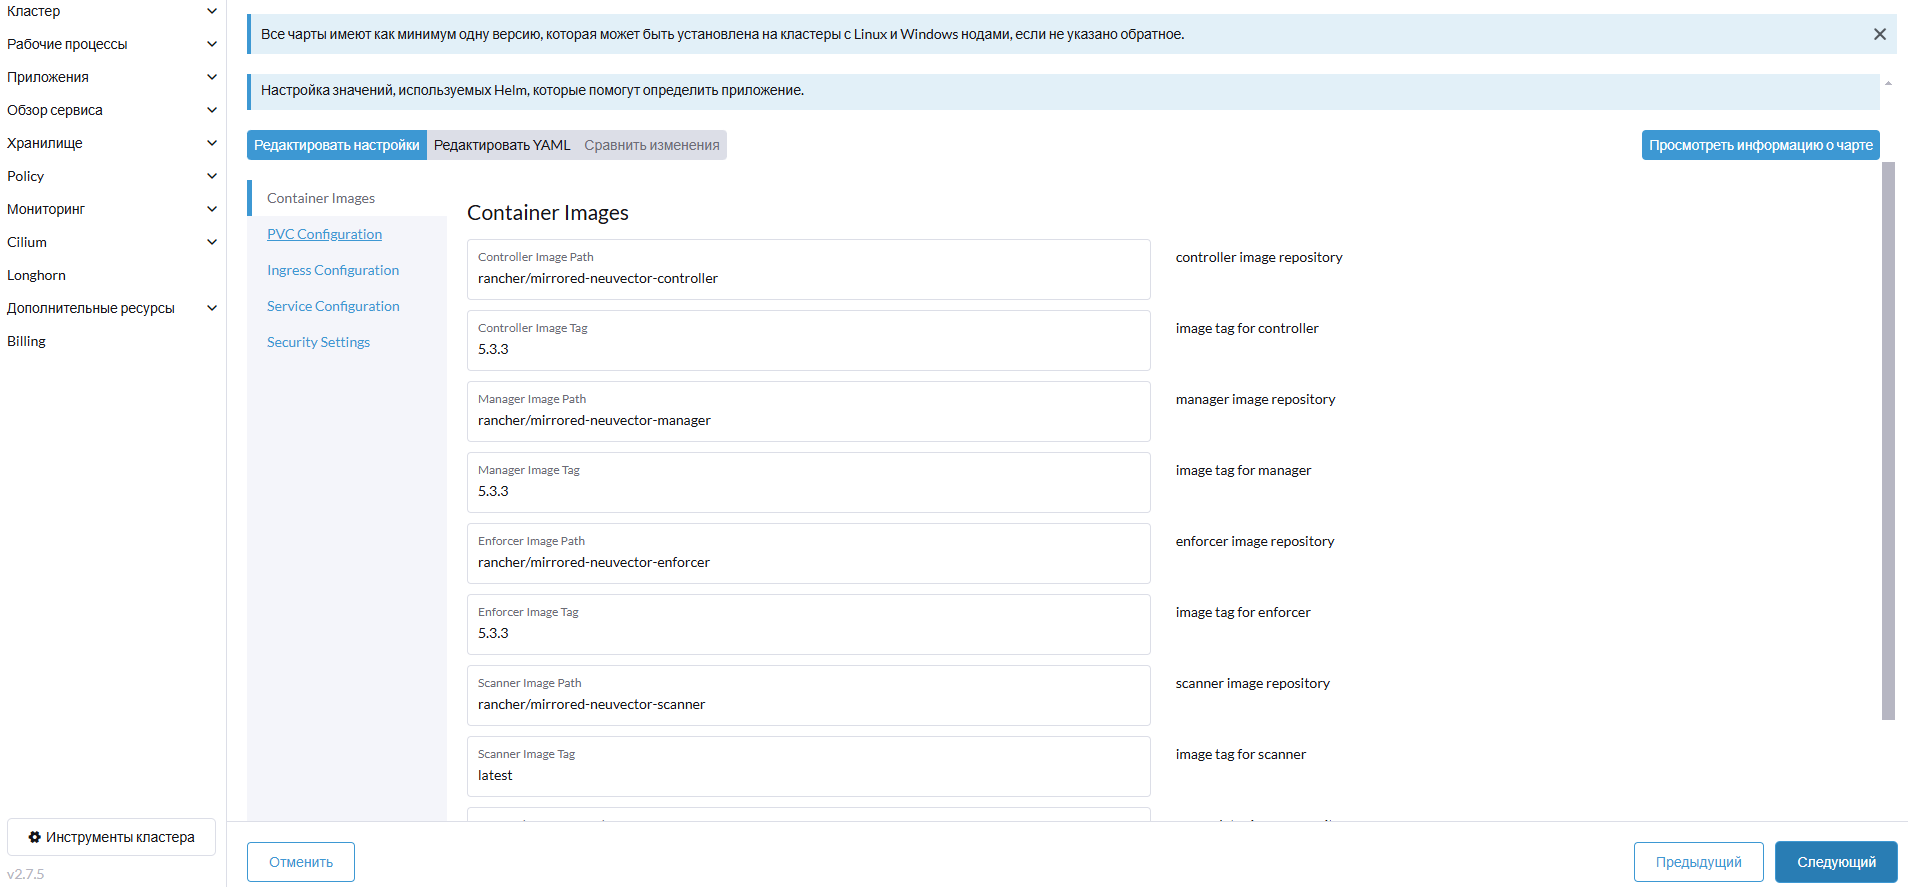Open Billing in the sidebar

pyautogui.click(x=27, y=341)
